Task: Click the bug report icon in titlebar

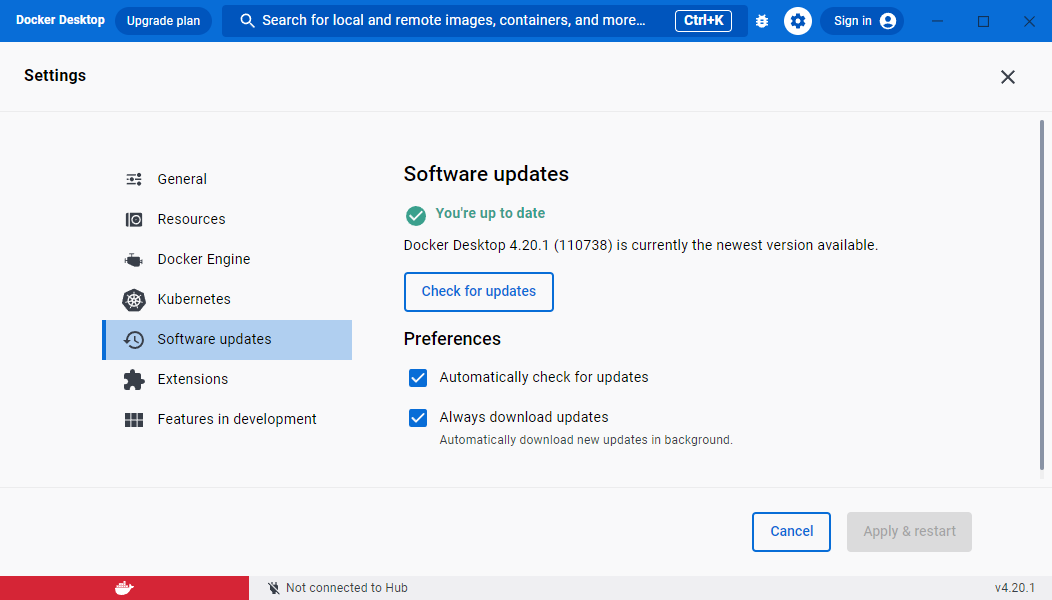Action: click(762, 20)
